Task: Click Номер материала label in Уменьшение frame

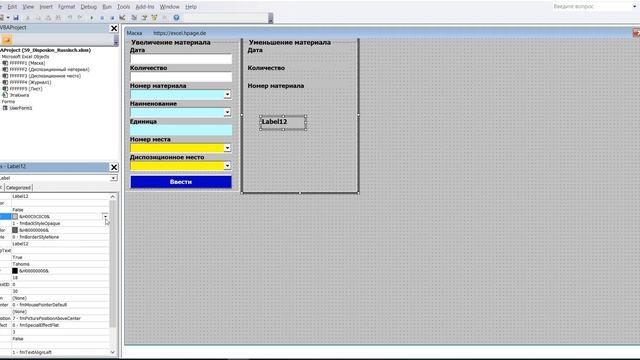Action: (276, 86)
